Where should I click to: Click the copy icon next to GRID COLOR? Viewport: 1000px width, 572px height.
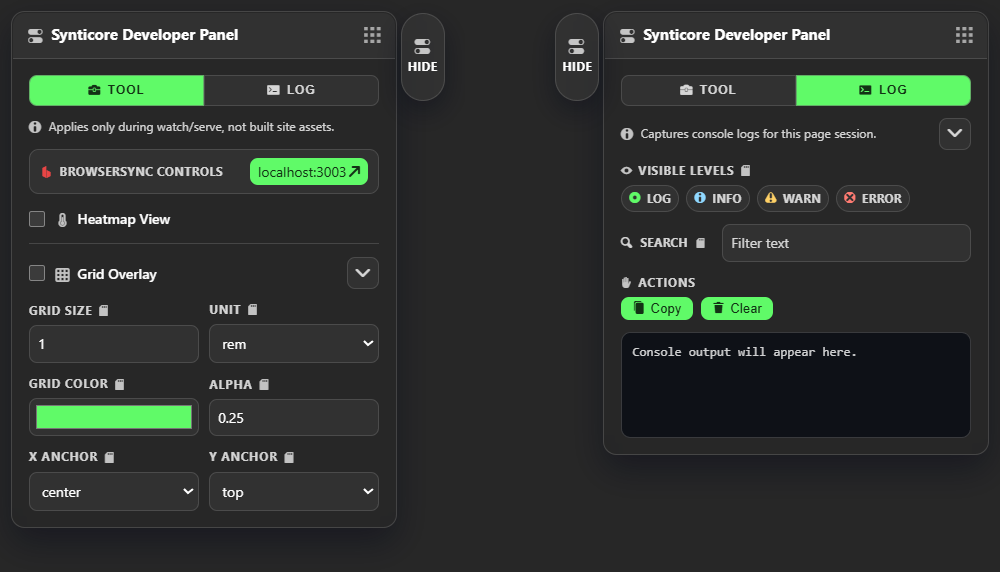tap(120, 384)
